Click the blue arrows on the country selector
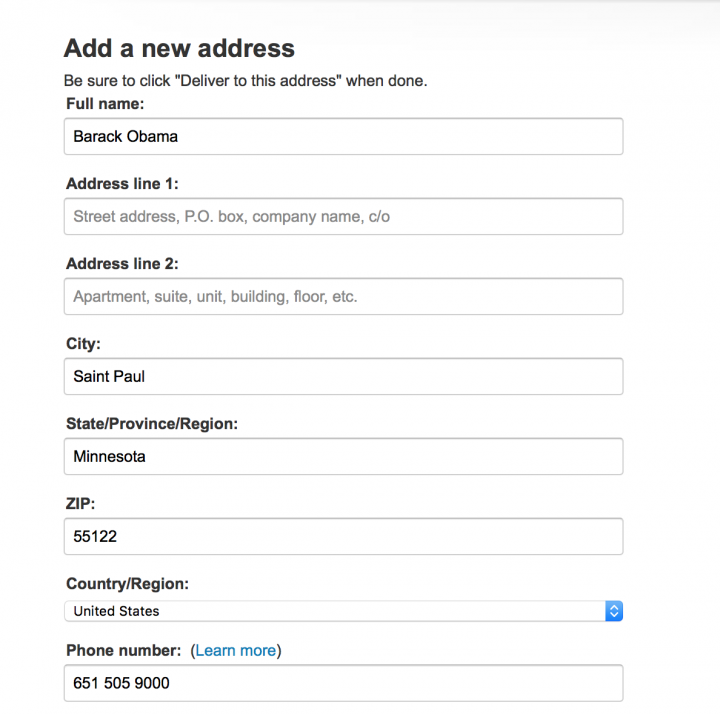The image size is (720, 714). pos(614,611)
